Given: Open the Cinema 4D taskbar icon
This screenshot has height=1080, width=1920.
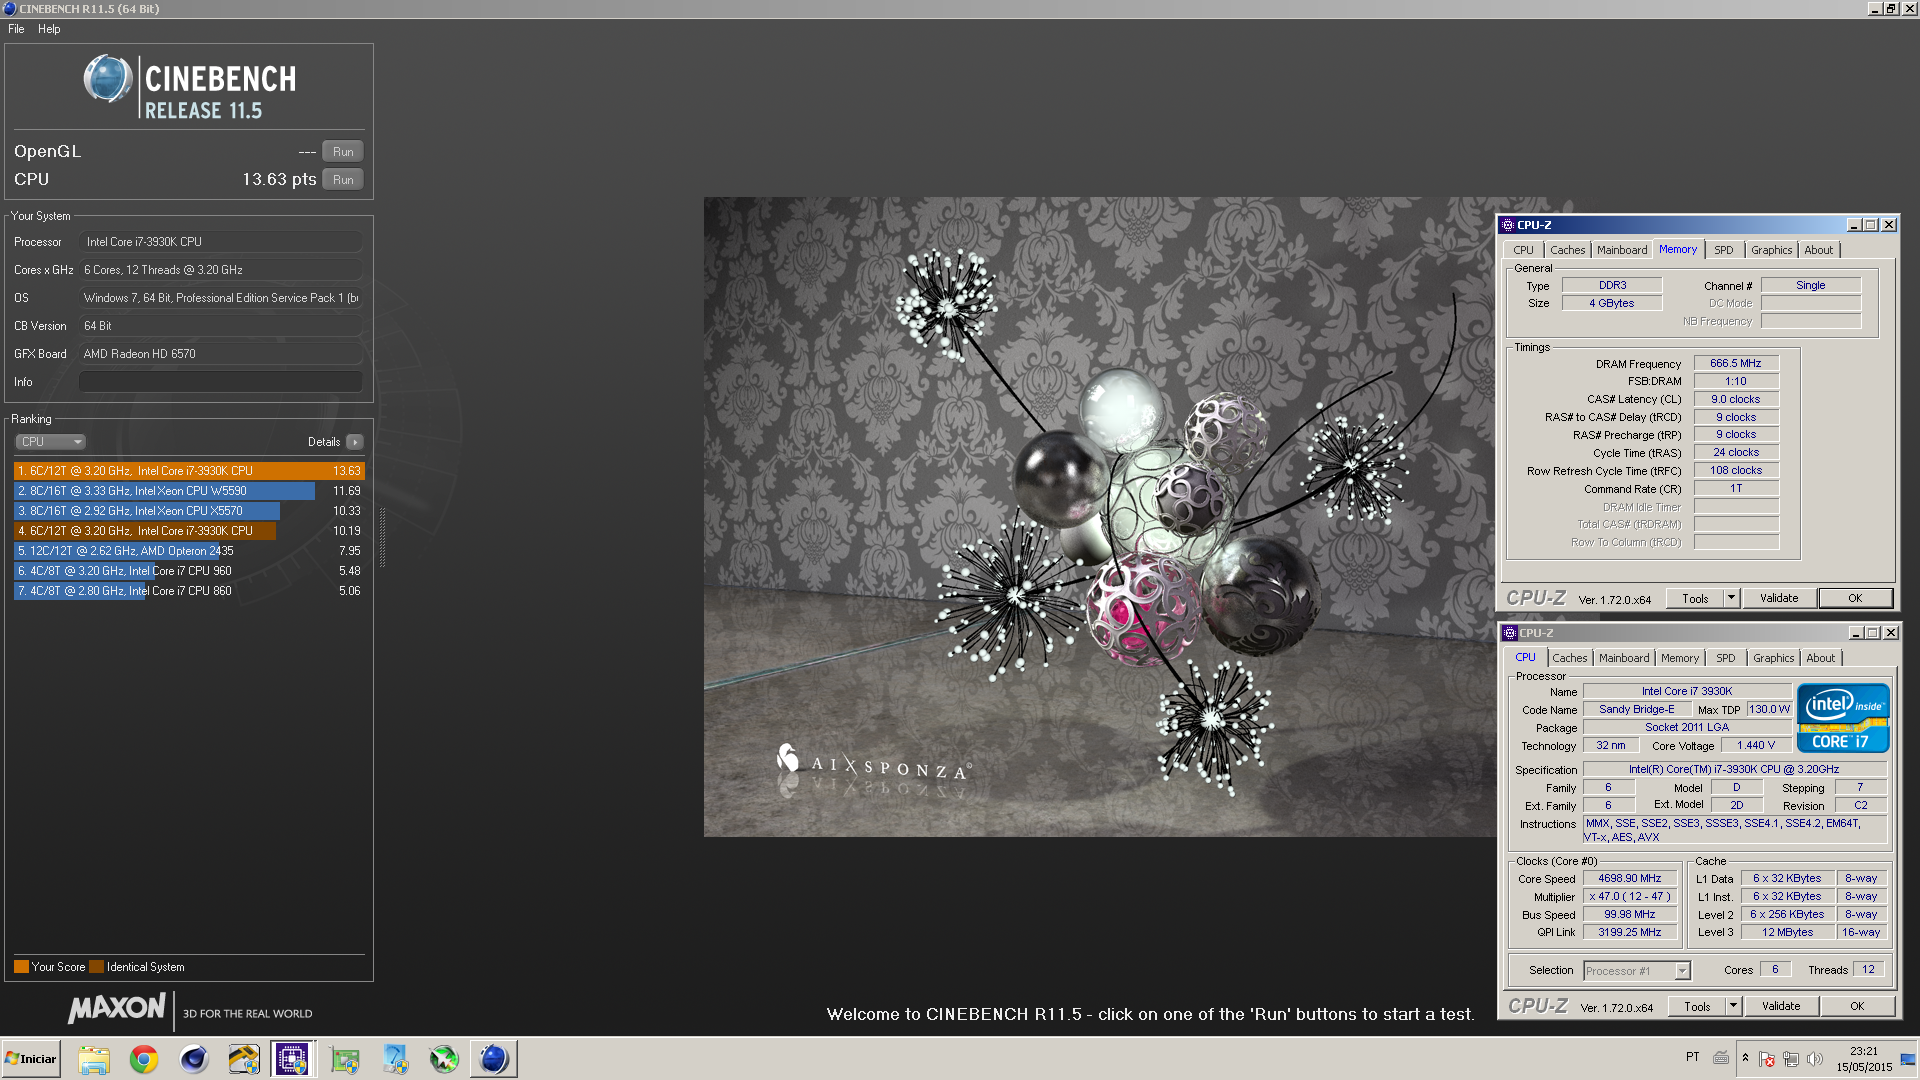Looking at the screenshot, I should [x=194, y=1059].
